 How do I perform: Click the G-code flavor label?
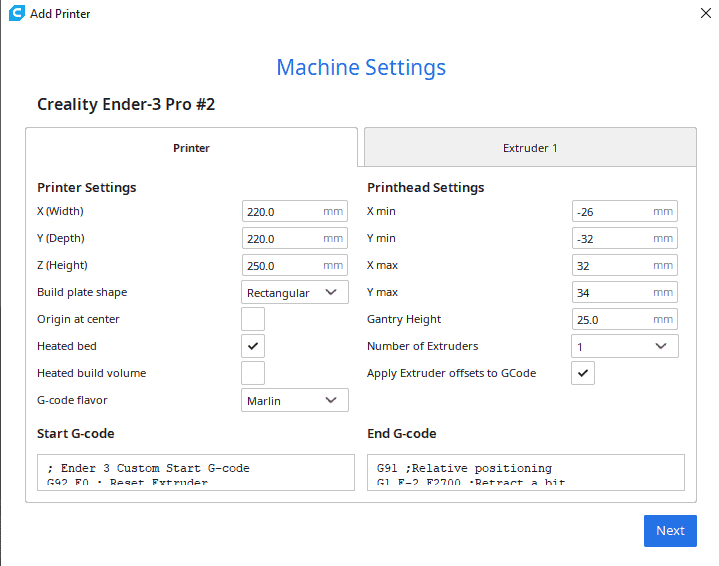click(72, 400)
